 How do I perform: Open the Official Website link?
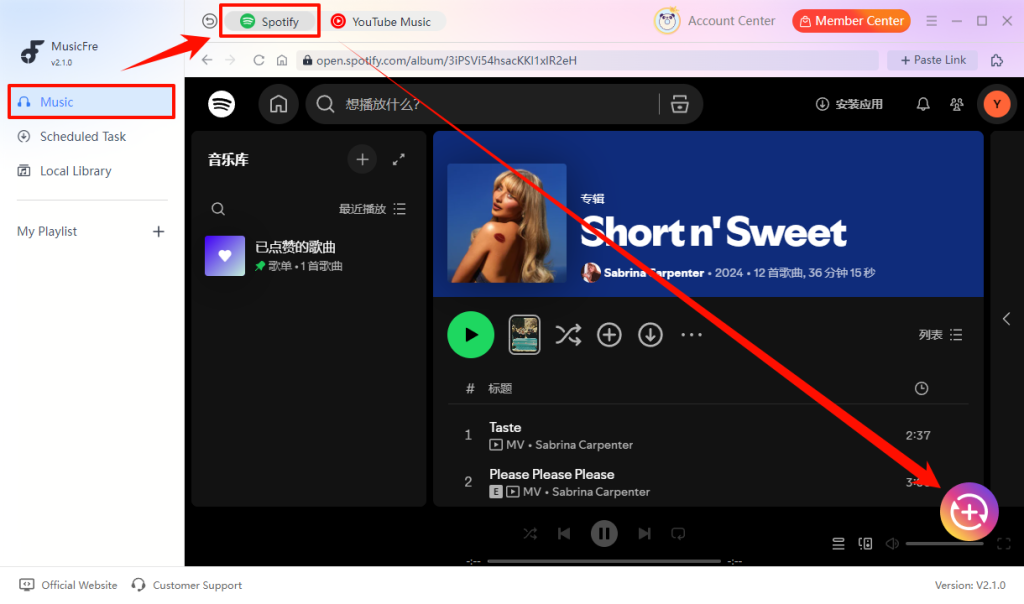[x=69, y=585]
